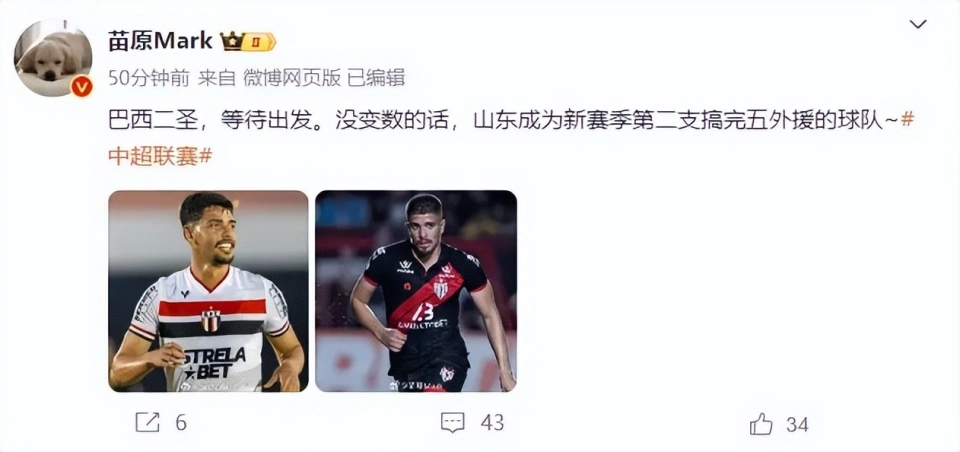Click the 微博网页版 source link
The width and height of the screenshot is (960, 452).
tap(292, 78)
